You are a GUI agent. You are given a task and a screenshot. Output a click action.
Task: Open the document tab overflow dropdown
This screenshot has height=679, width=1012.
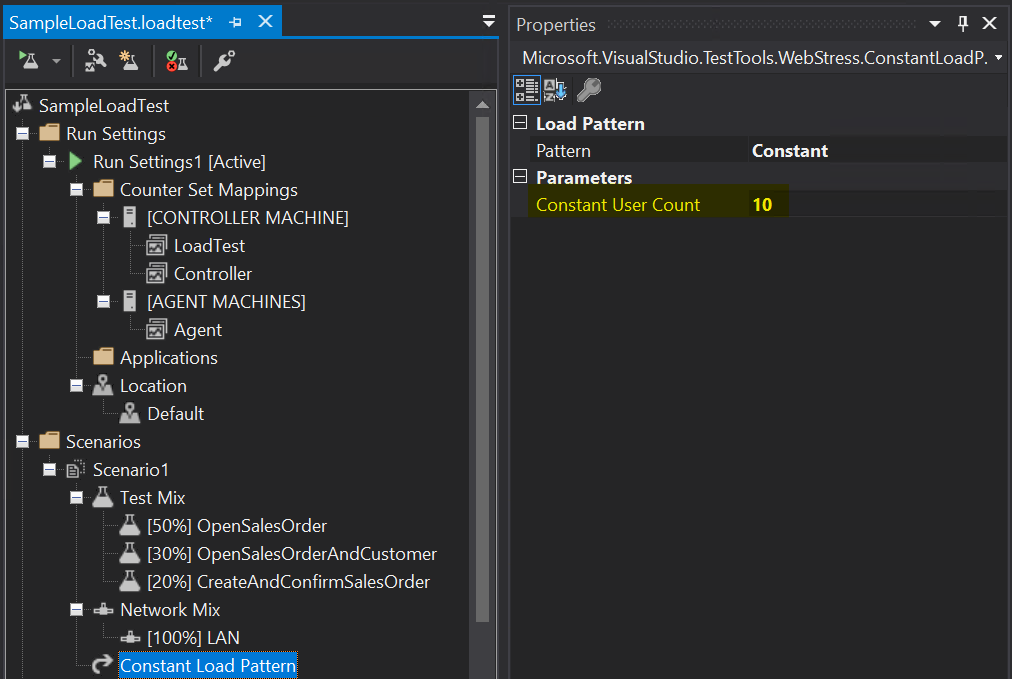point(489,22)
